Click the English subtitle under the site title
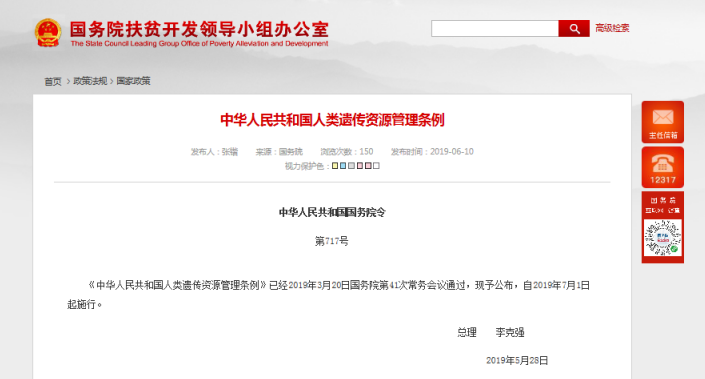The height and width of the screenshot is (379, 705). click(199, 44)
